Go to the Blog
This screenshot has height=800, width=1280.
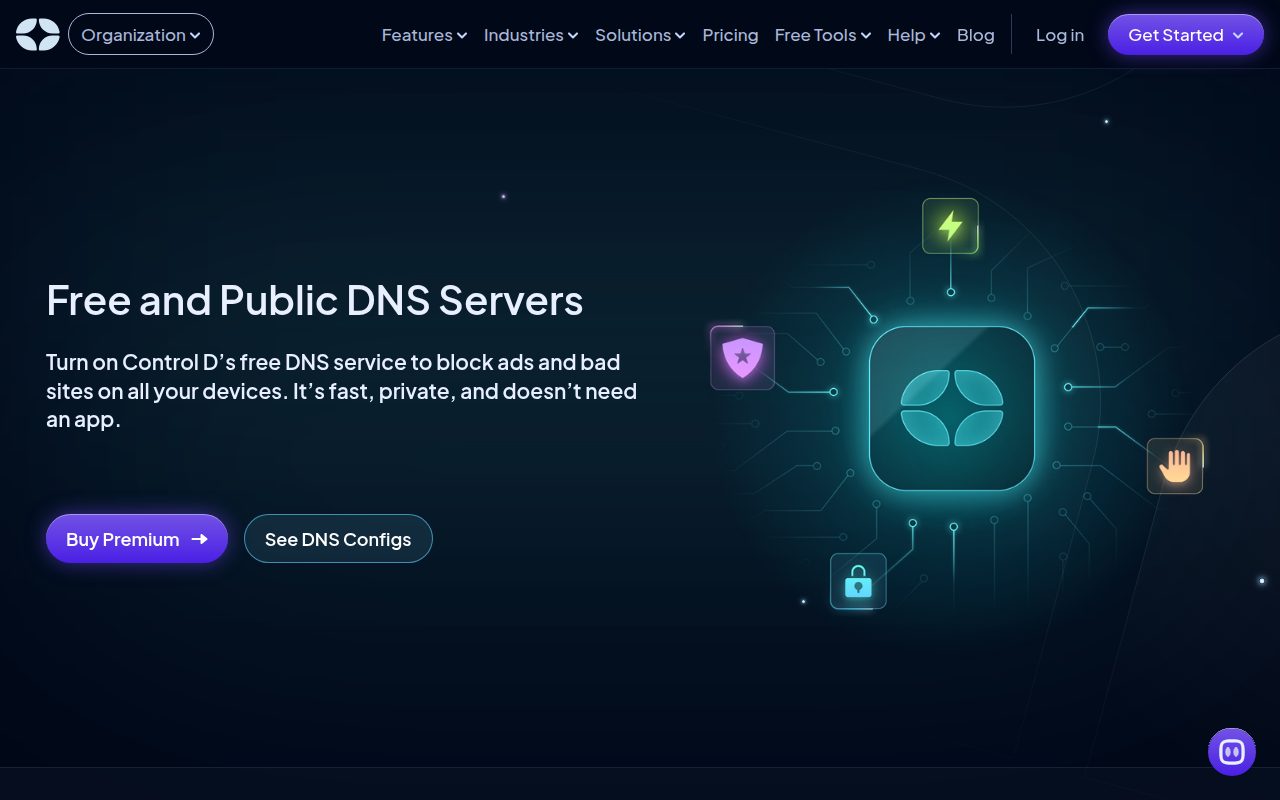coord(976,35)
